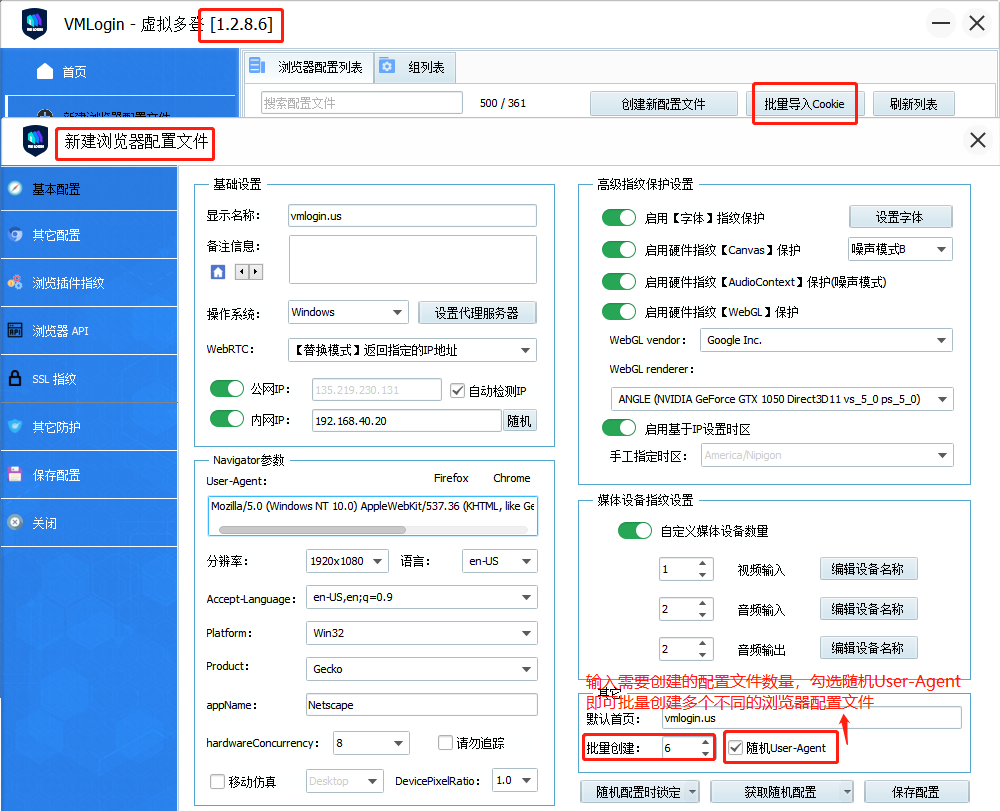This screenshot has height=811, width=1000.
Task: Click the 批量导入Cookie button
Action: coord(804,104)
